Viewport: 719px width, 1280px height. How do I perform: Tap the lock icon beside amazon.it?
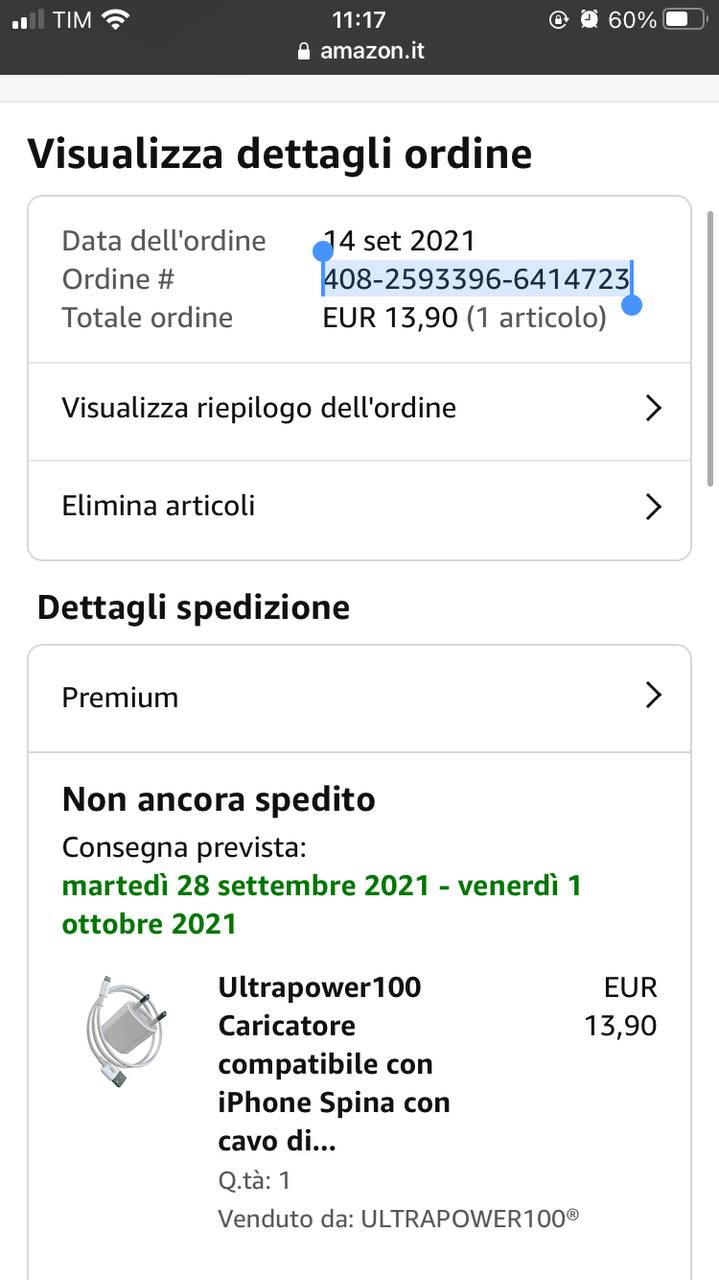pos(304,51)
